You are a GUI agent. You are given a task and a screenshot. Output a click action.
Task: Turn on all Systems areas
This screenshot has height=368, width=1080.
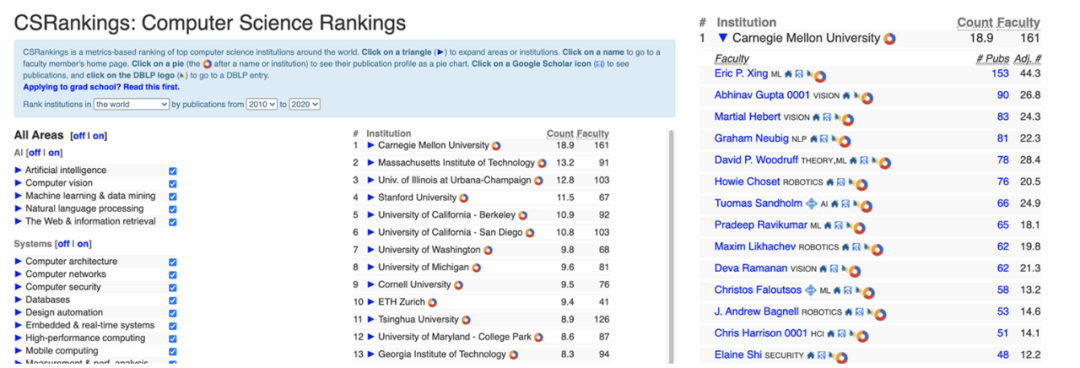[x=83, y=244]
